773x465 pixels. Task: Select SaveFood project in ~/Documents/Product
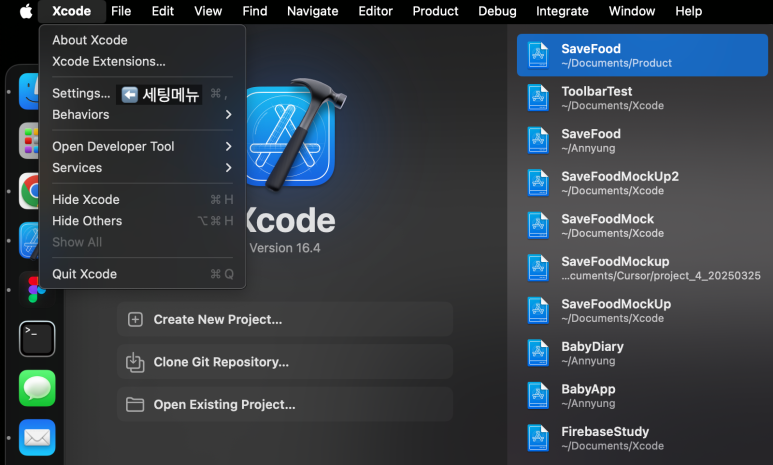(x=642, y=55)
